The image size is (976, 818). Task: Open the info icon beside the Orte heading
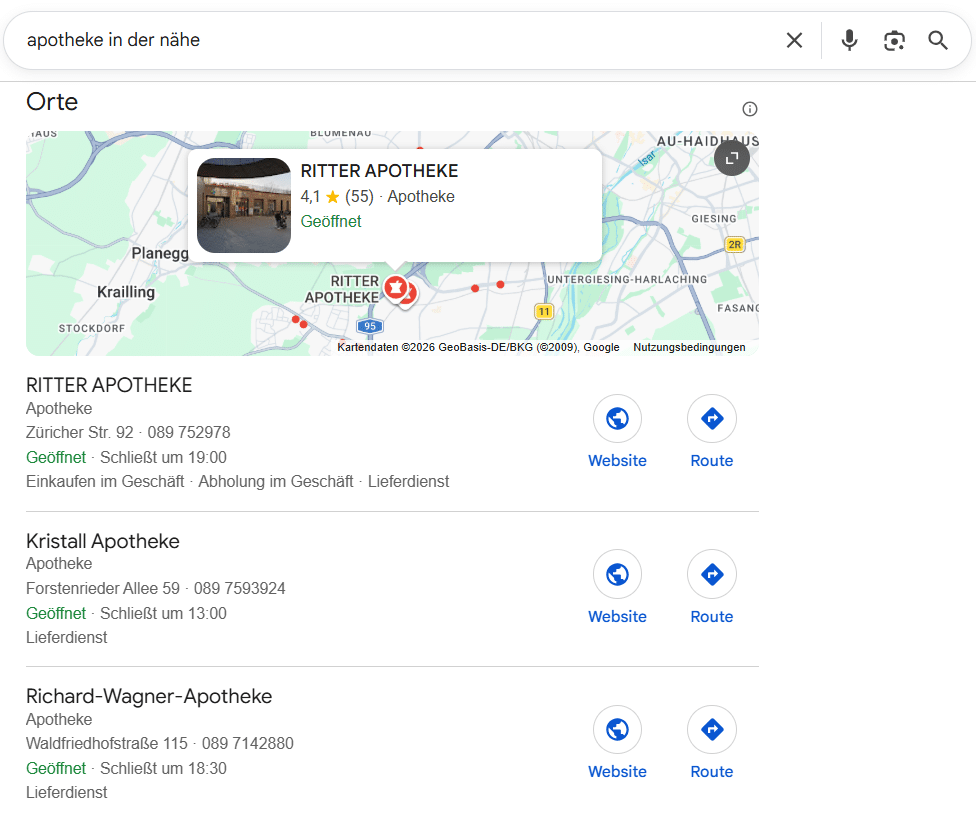pyautogui.click(x=749, y=110)
